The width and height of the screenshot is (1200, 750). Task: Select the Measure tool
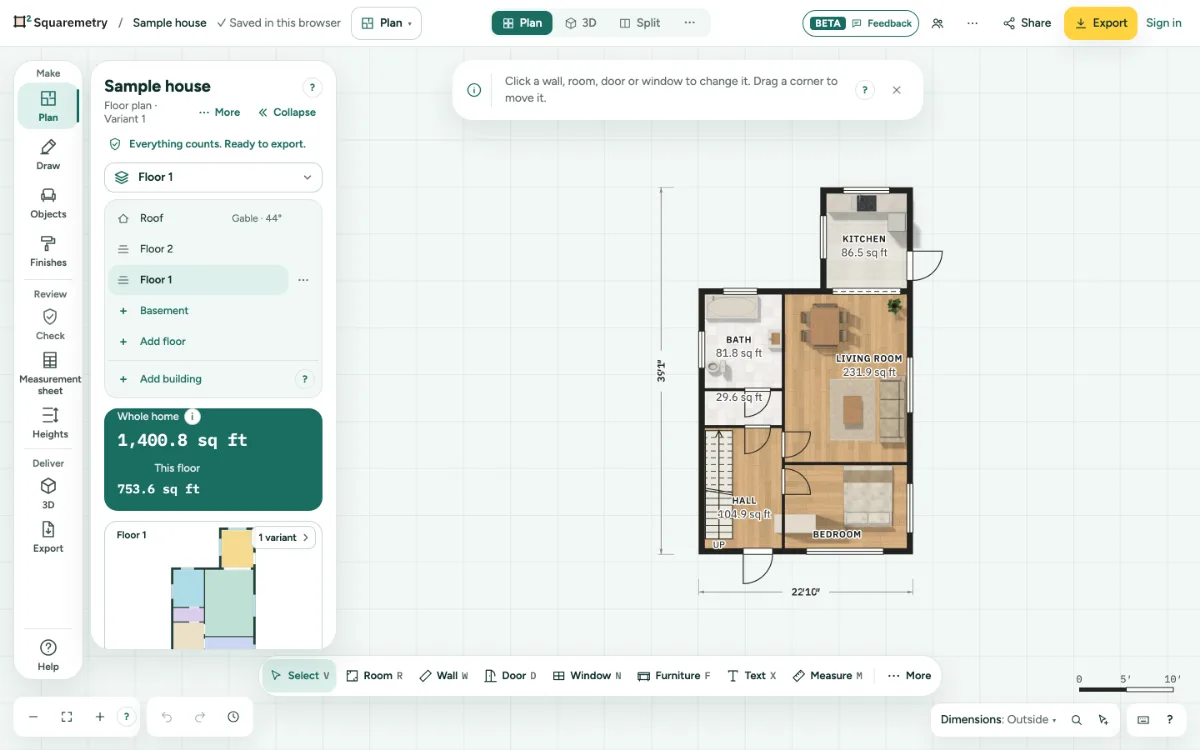(827, 676)
